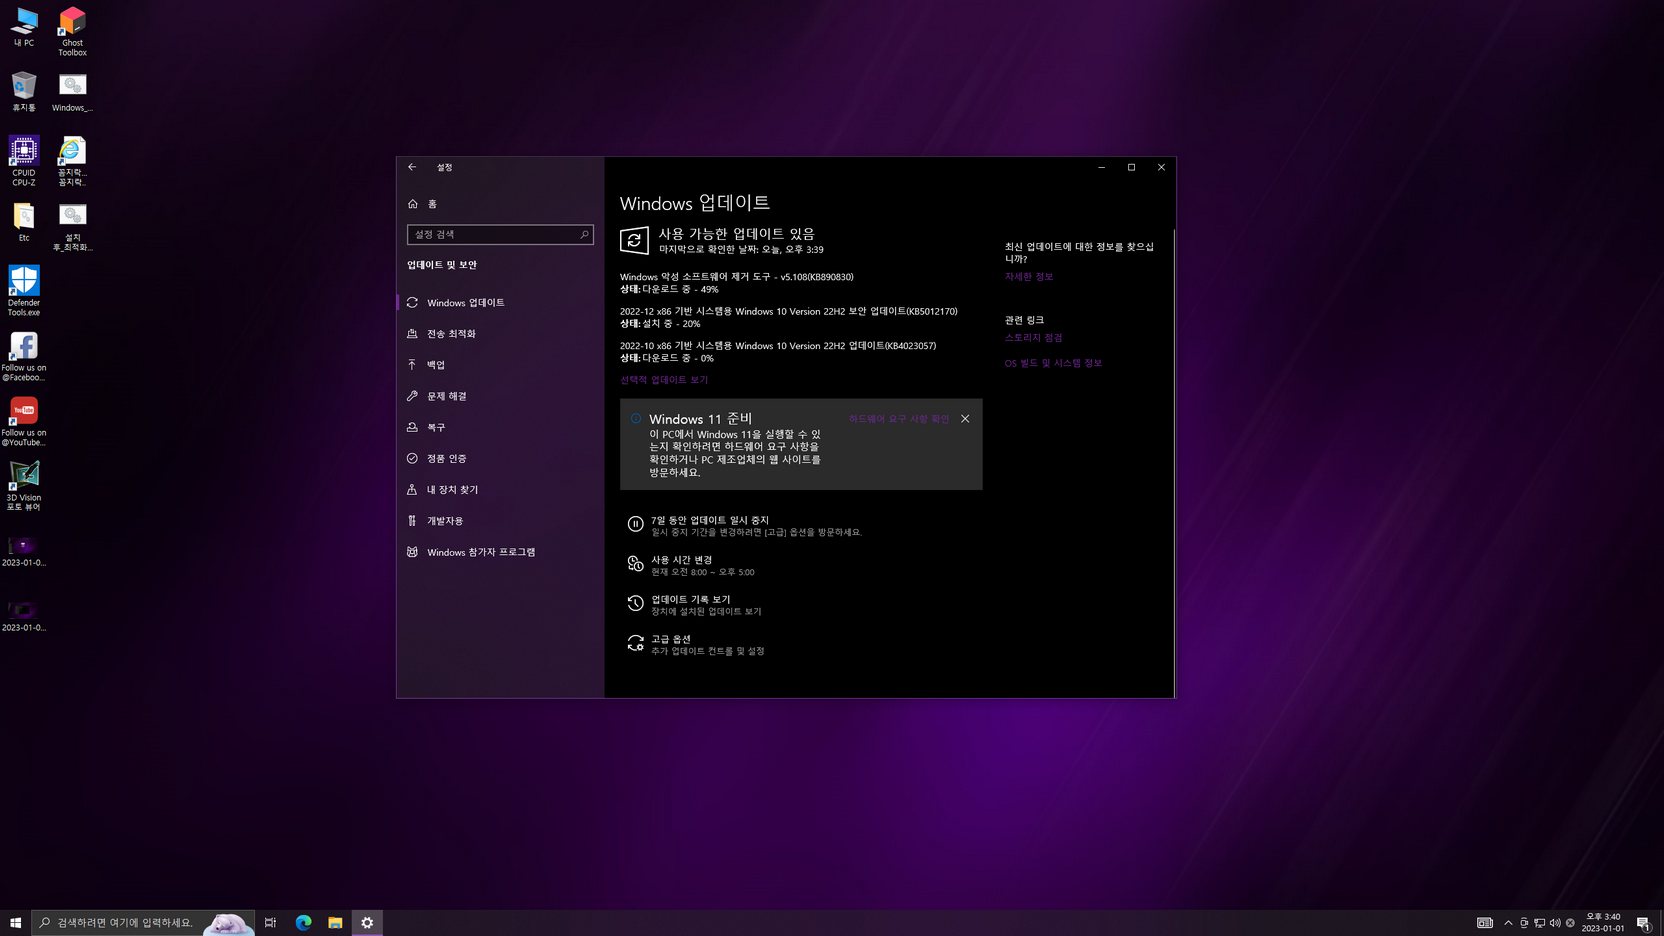Click the info icon in Windows 11 banner
This screenshot has width=1664, height=936.
click(636, 419)
